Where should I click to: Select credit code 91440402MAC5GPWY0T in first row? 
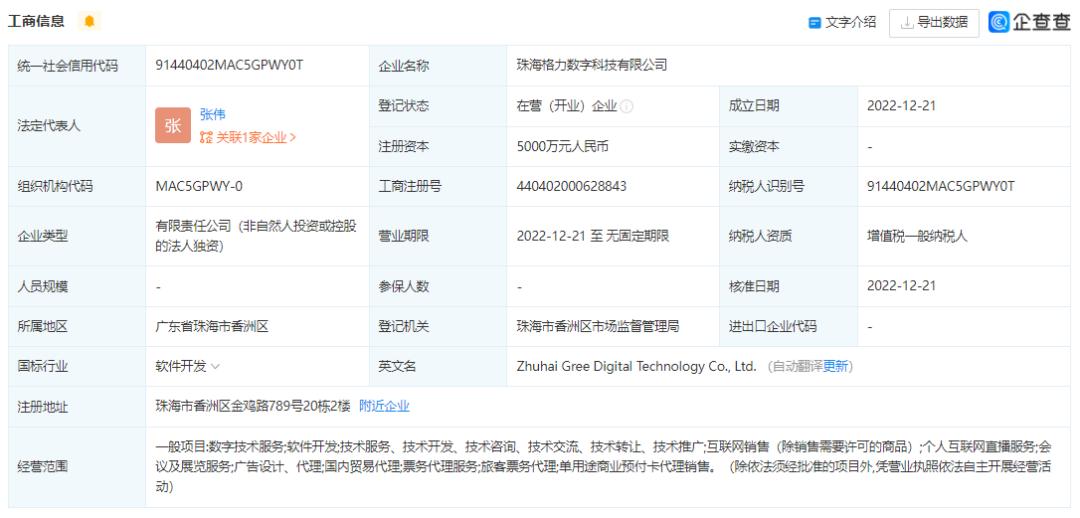click(x=229, y=65)
